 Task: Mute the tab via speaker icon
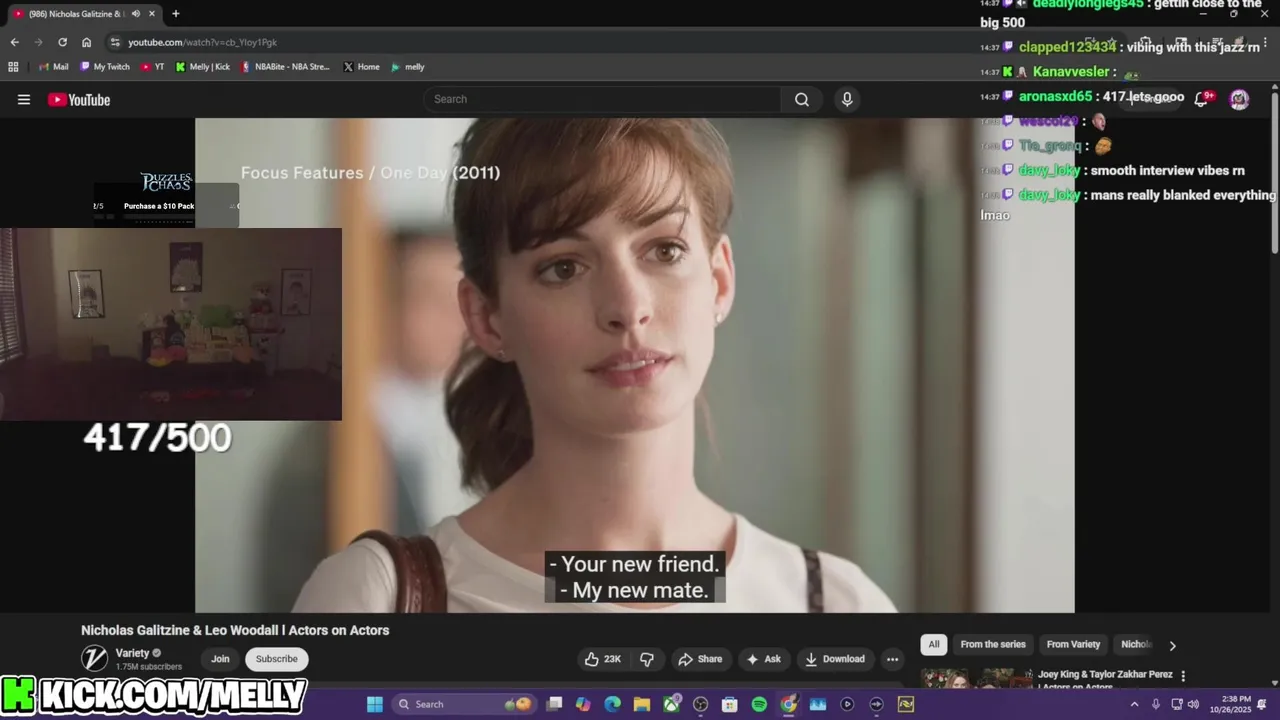coord(135,14)
